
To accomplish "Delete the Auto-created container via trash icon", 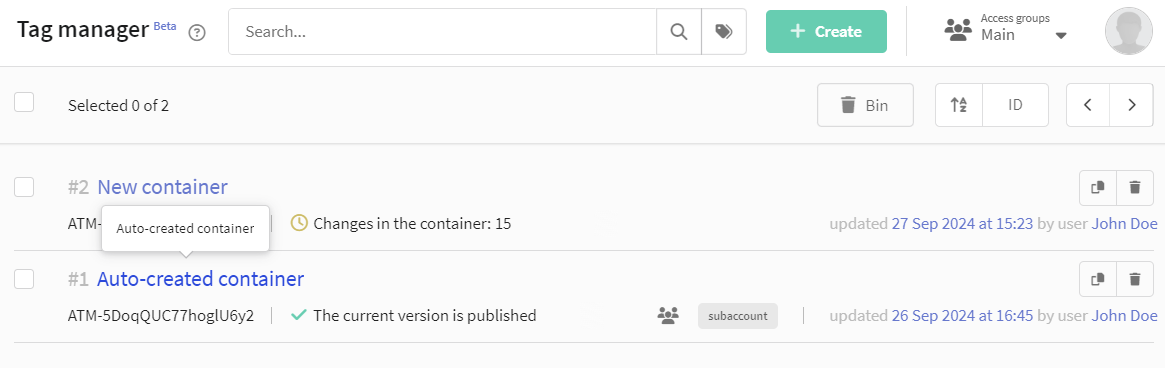I will coord(1135,280).
